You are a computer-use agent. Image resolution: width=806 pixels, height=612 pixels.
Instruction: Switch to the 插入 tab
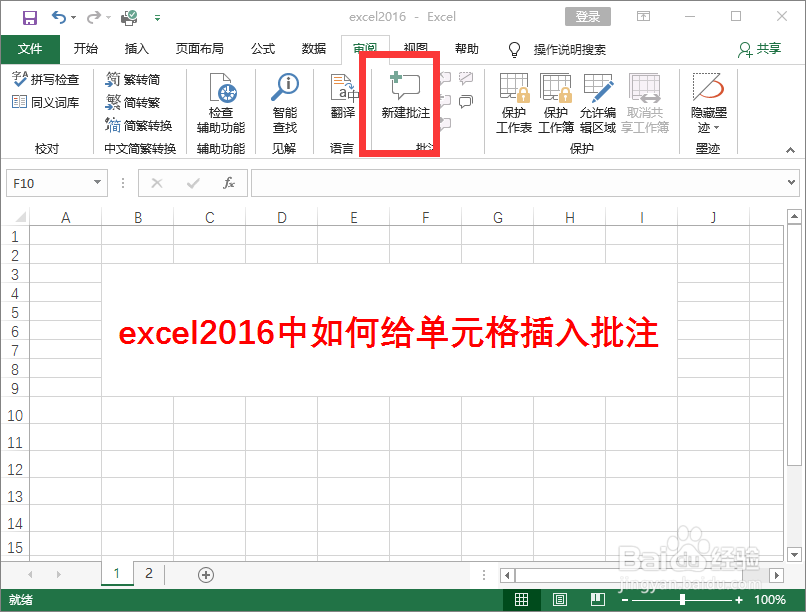click(x=136, y=49)
